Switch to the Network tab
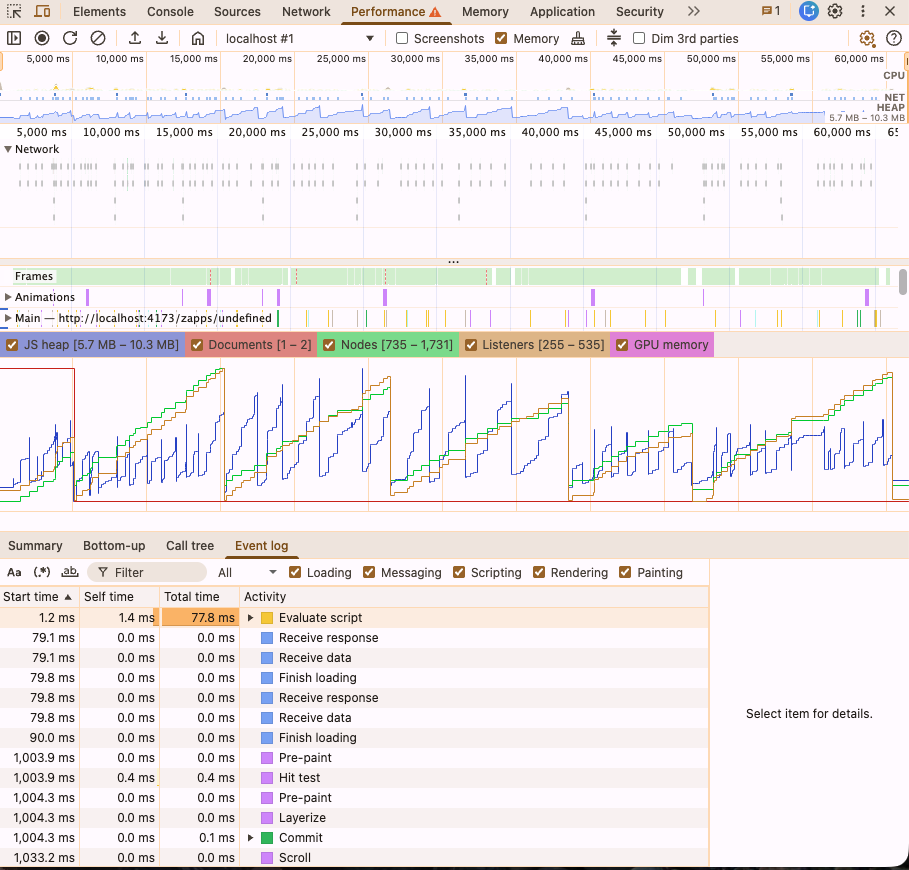This screenshot has width=909, height=870. click(x=306, y=12)
